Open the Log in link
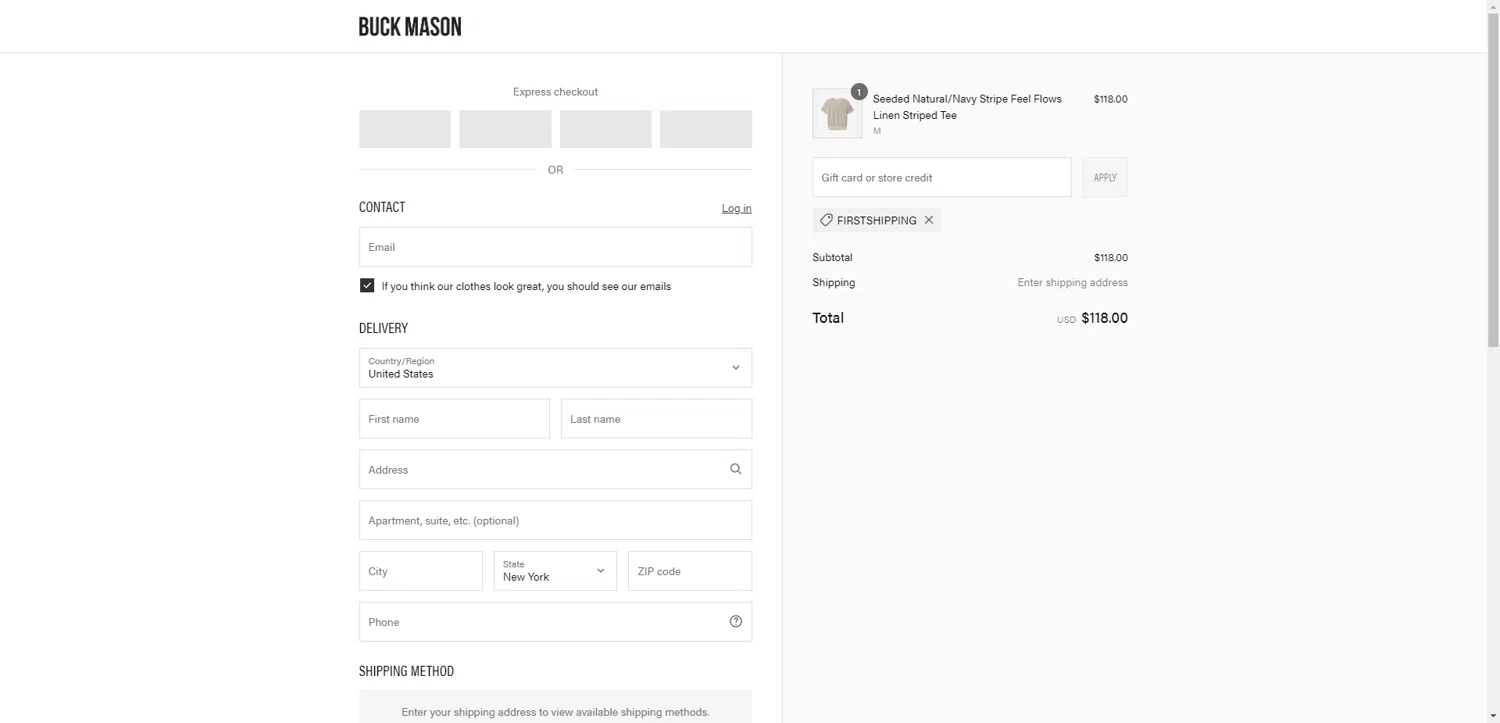 737,208
